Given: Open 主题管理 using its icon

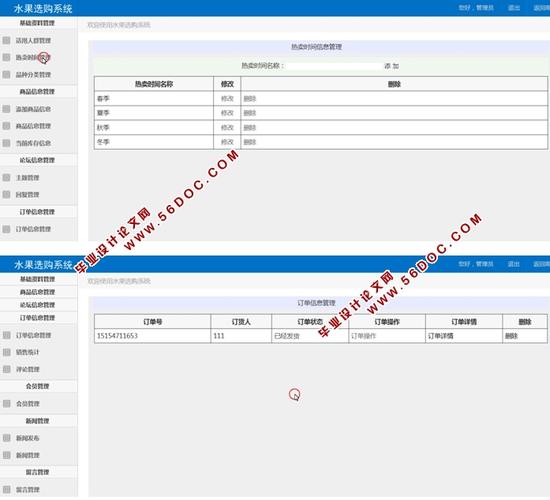Looking at the screenshot, I should coord(6,177).
